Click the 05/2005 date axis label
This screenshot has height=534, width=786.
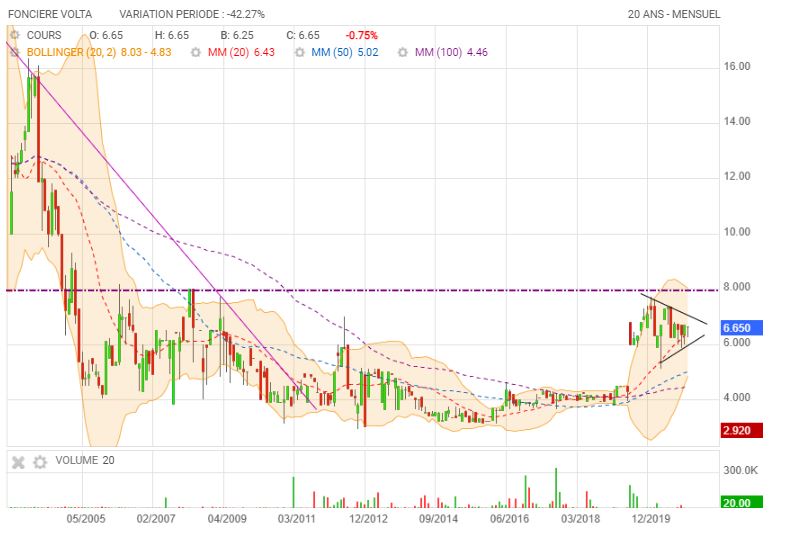(x=86, y=518)
